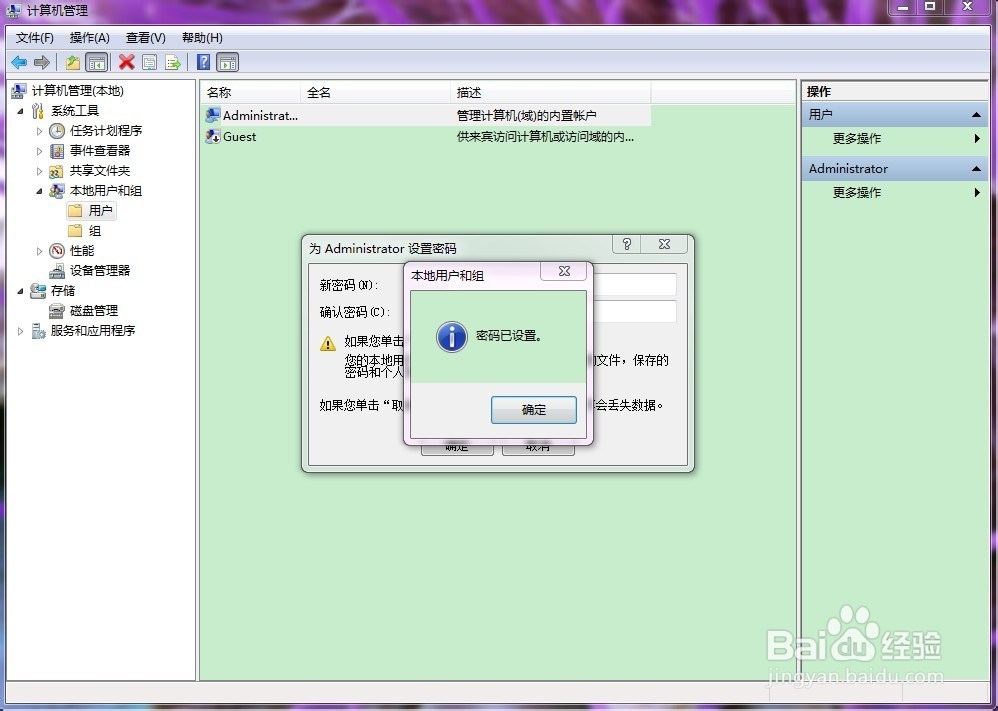Click the 确认密码 input field
The height and width of the screenshot is (711, 998).
pyautogui.click(x=634, y=311)
